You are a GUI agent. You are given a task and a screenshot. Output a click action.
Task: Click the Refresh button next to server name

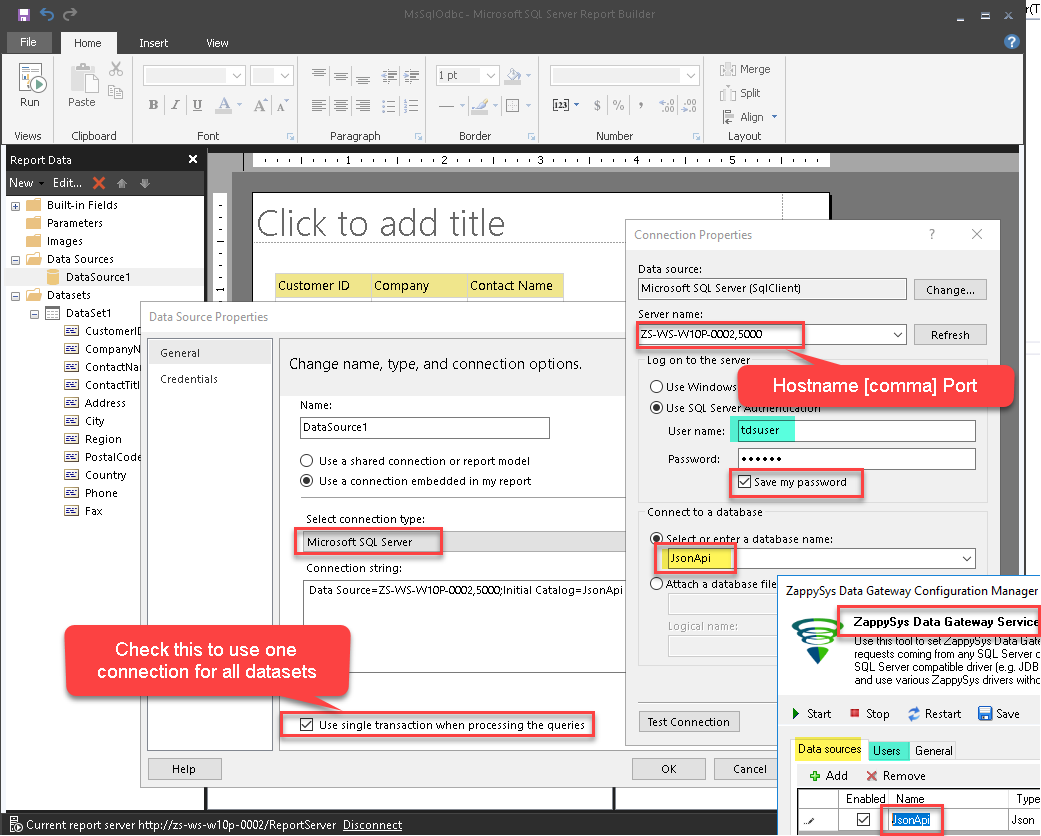click(950, 335)
